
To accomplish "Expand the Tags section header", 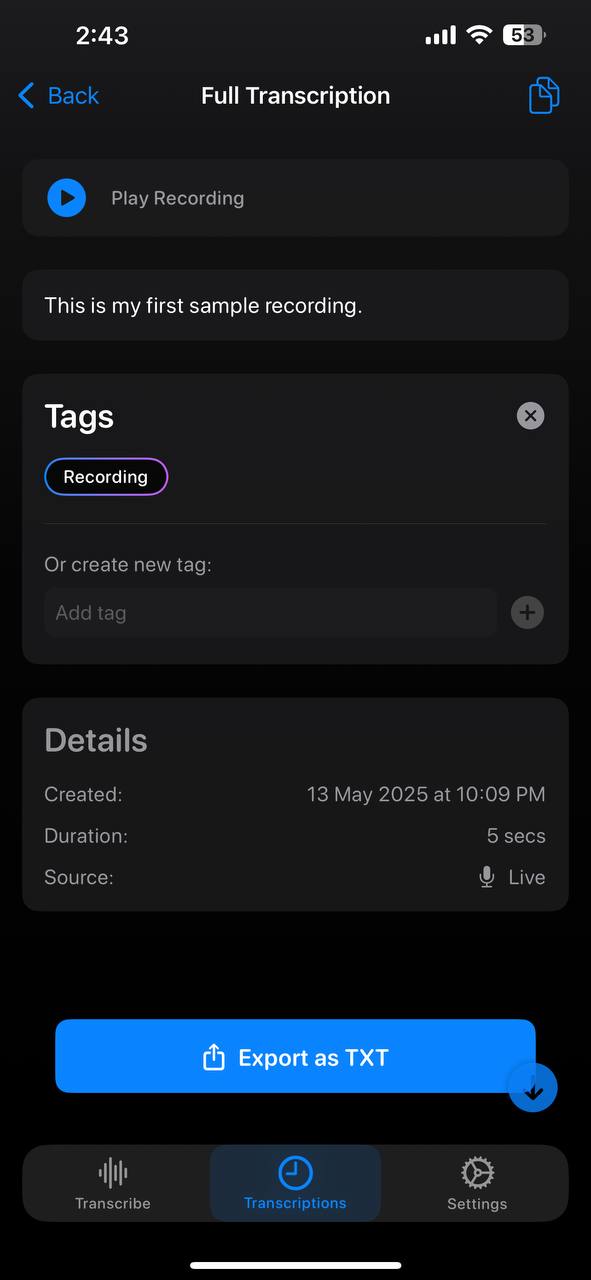I will pyautogui.click(x=78, y=416).
